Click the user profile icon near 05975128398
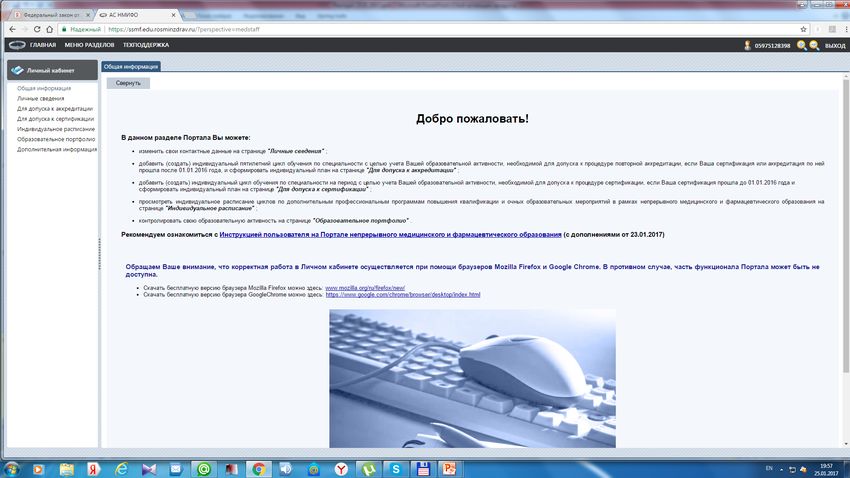Viewport: 850px width, 478px height. click(x=748, y=46)
